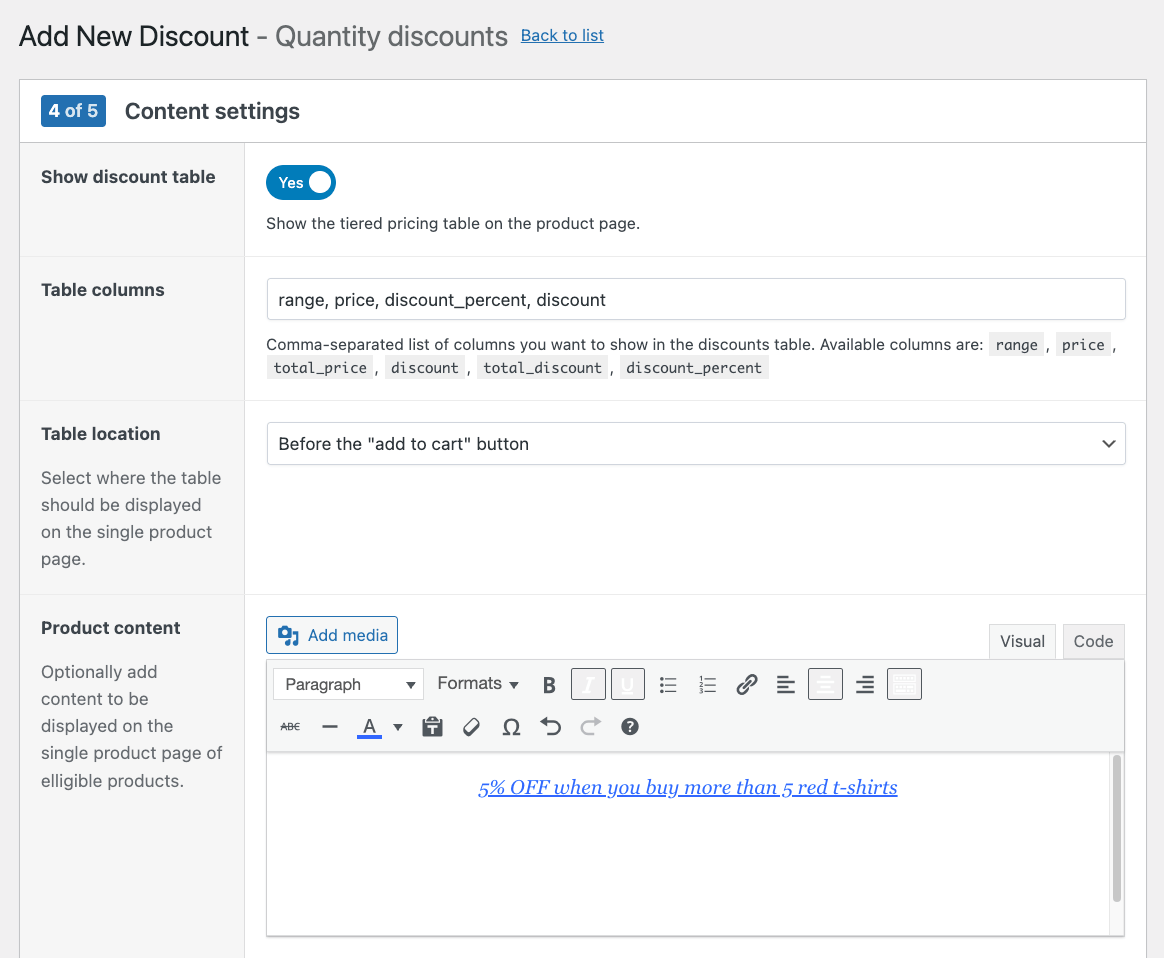Viewport: 1164px width, 958px height.
Task: Click the 'Content settings' heading
Action: pyautogui.click(x=212, y=111)
